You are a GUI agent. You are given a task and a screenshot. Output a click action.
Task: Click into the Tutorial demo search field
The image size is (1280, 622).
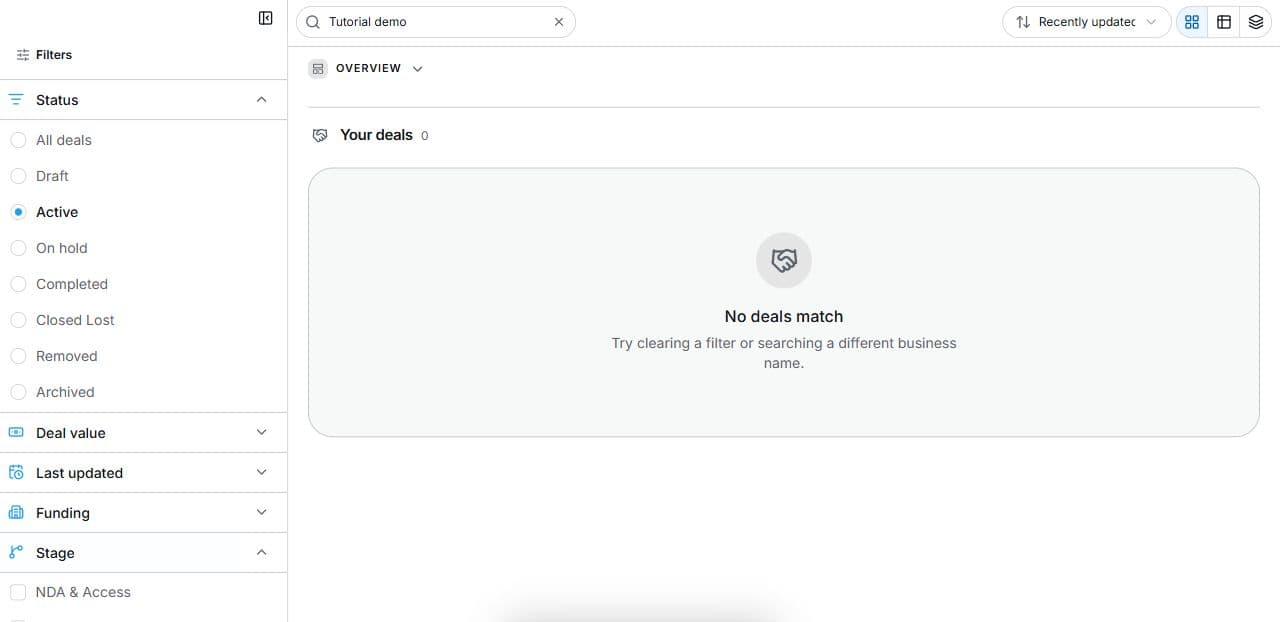click(436, 22)
